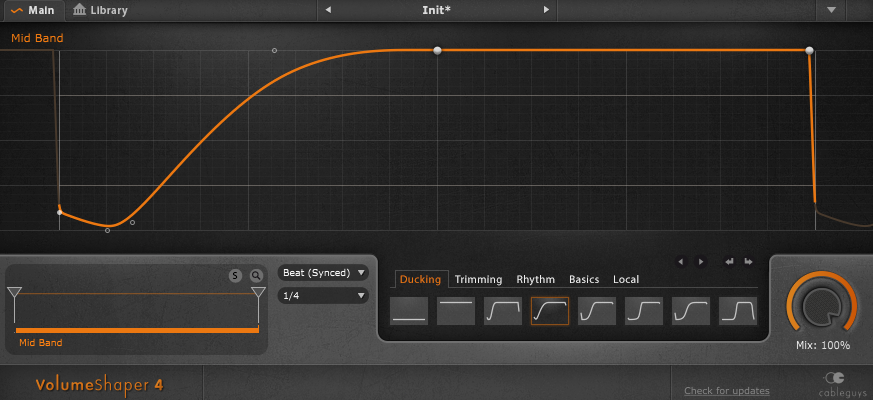Click the undo bent-left arrow icon
The width and height of the screenshot is (873, 400).
coord(729,261)
